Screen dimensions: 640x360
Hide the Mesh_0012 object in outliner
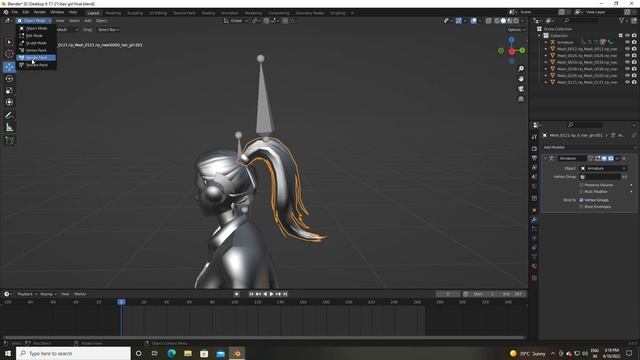(x=627, y=49)
